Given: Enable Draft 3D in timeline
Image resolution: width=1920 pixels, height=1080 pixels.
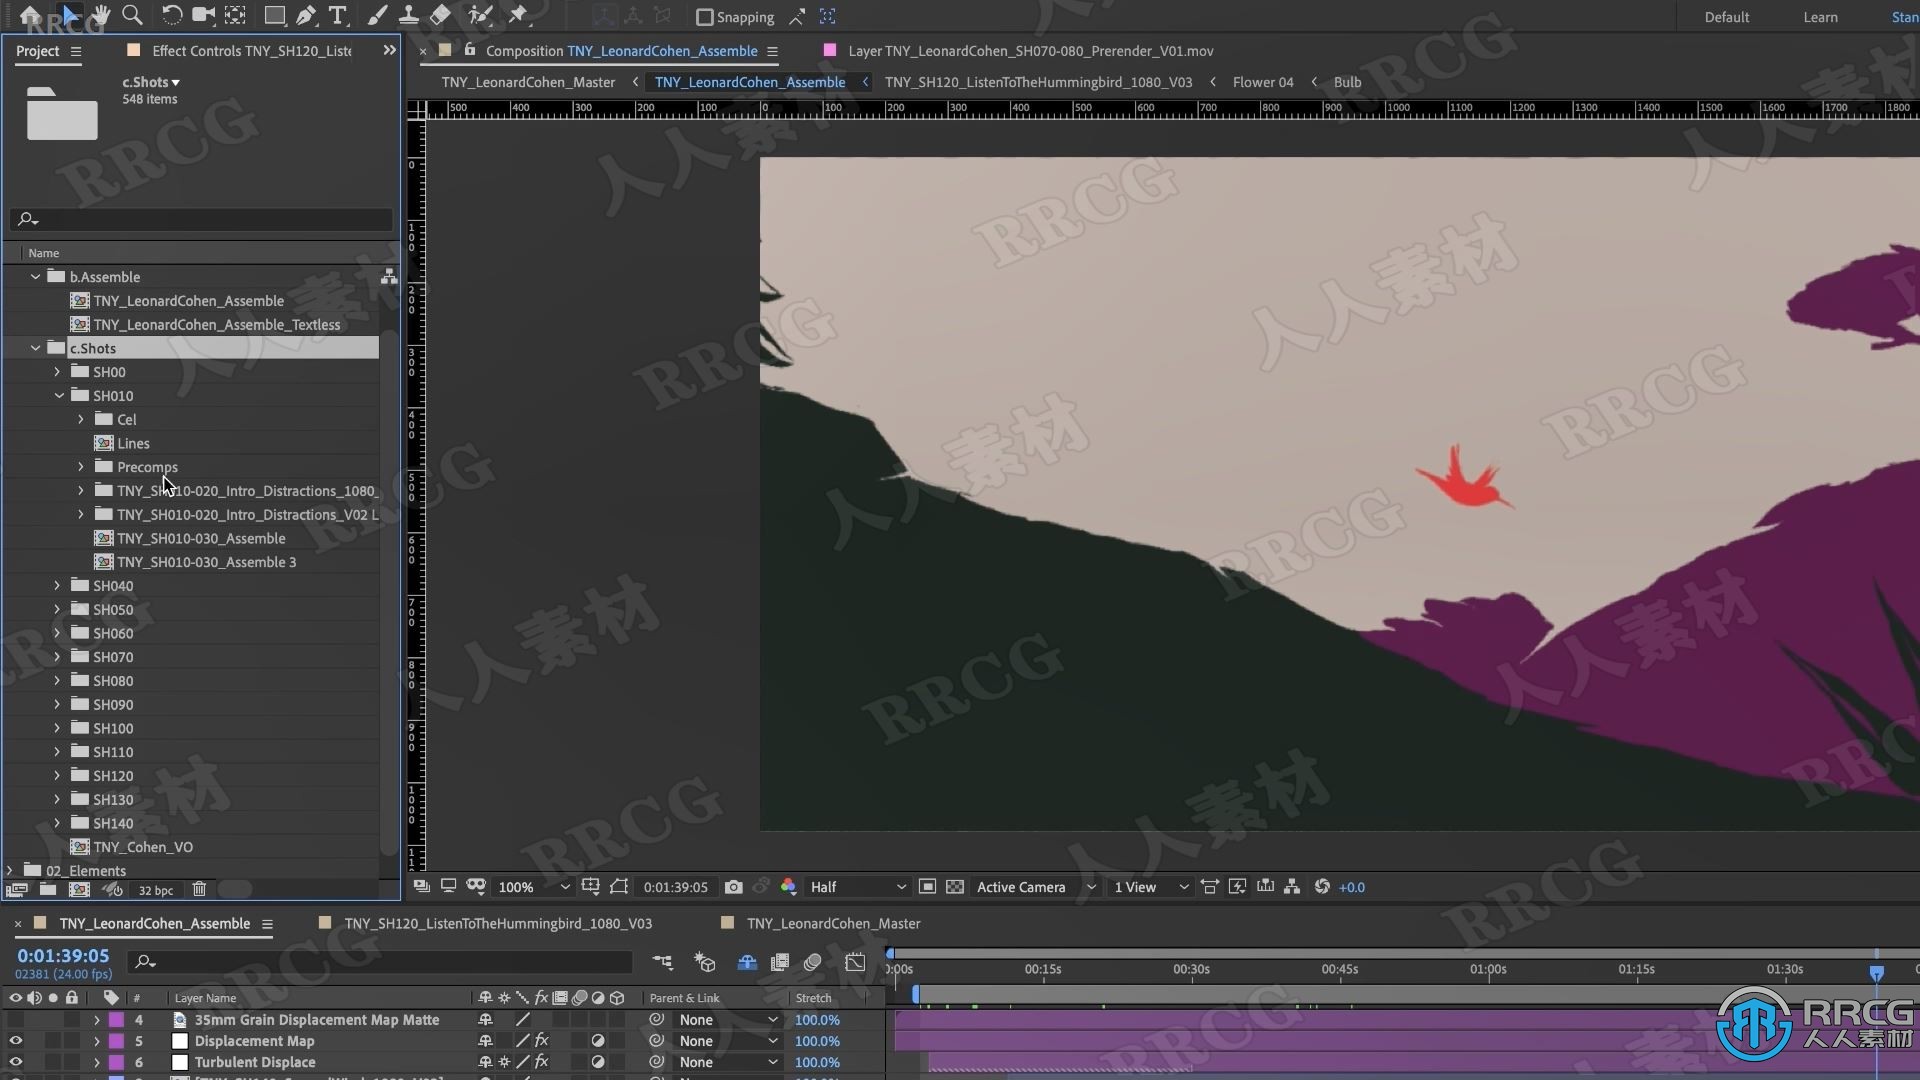Looking at the screenshot, I should pyautogui.click(x=705, y=962).
